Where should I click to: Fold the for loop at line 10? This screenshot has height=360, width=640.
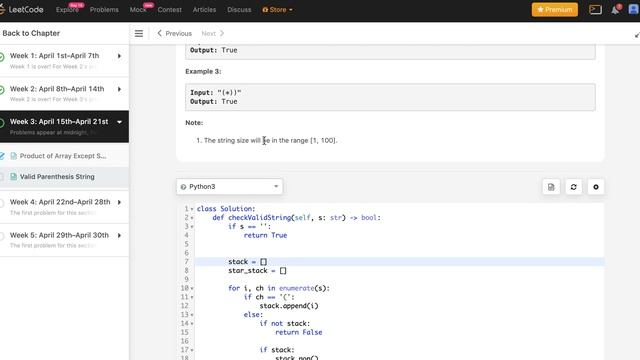point(192,289)
